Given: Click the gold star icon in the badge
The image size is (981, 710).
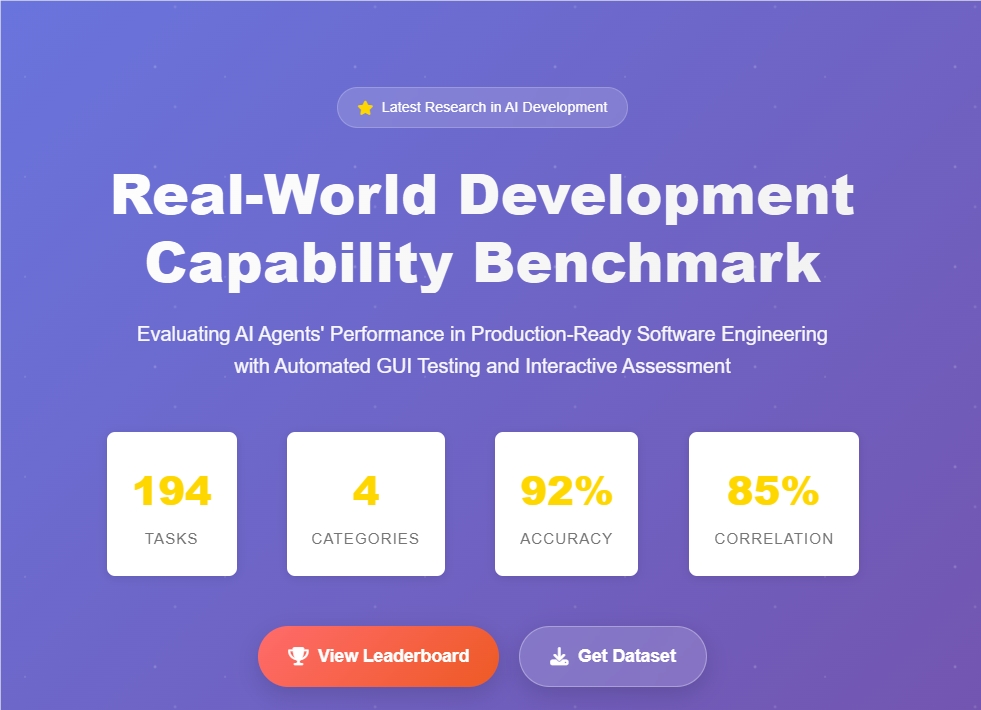Looking at the screenshot, I should click(365, 108).
